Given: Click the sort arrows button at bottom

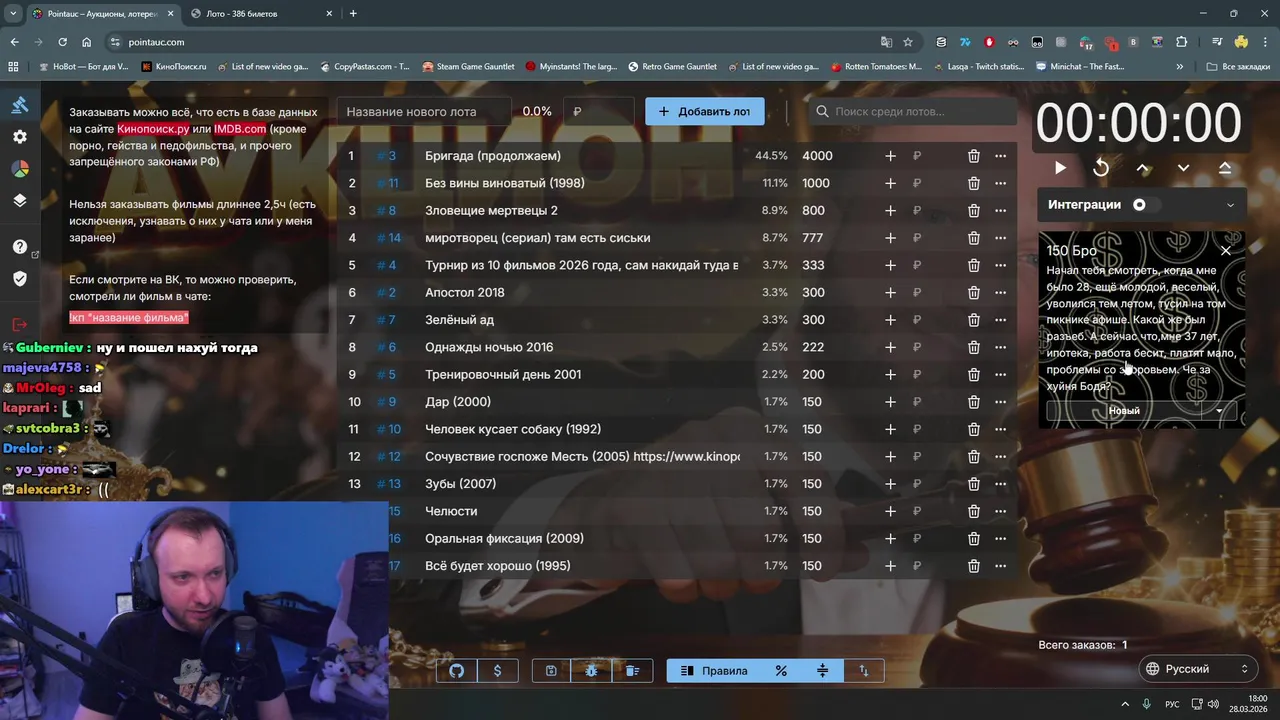Looking at the screenshot, I should coord(864,671).
